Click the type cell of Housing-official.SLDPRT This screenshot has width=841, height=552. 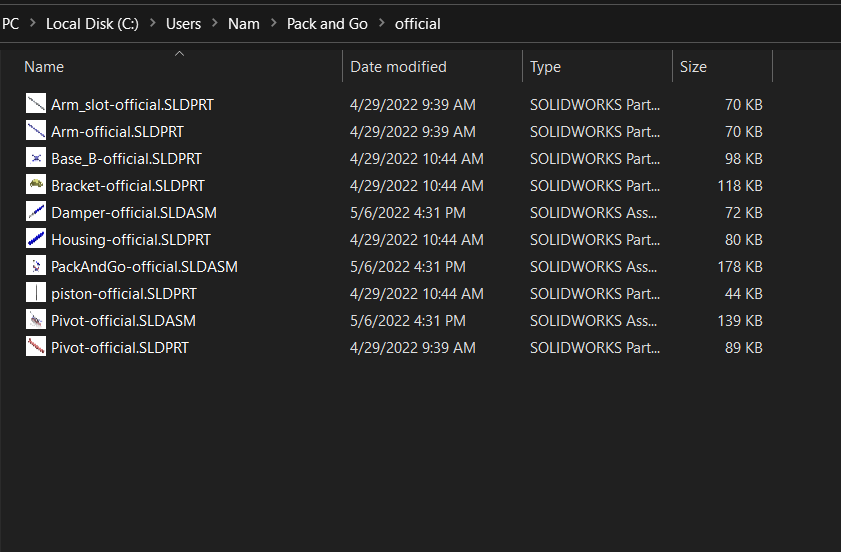click(595, 240)
